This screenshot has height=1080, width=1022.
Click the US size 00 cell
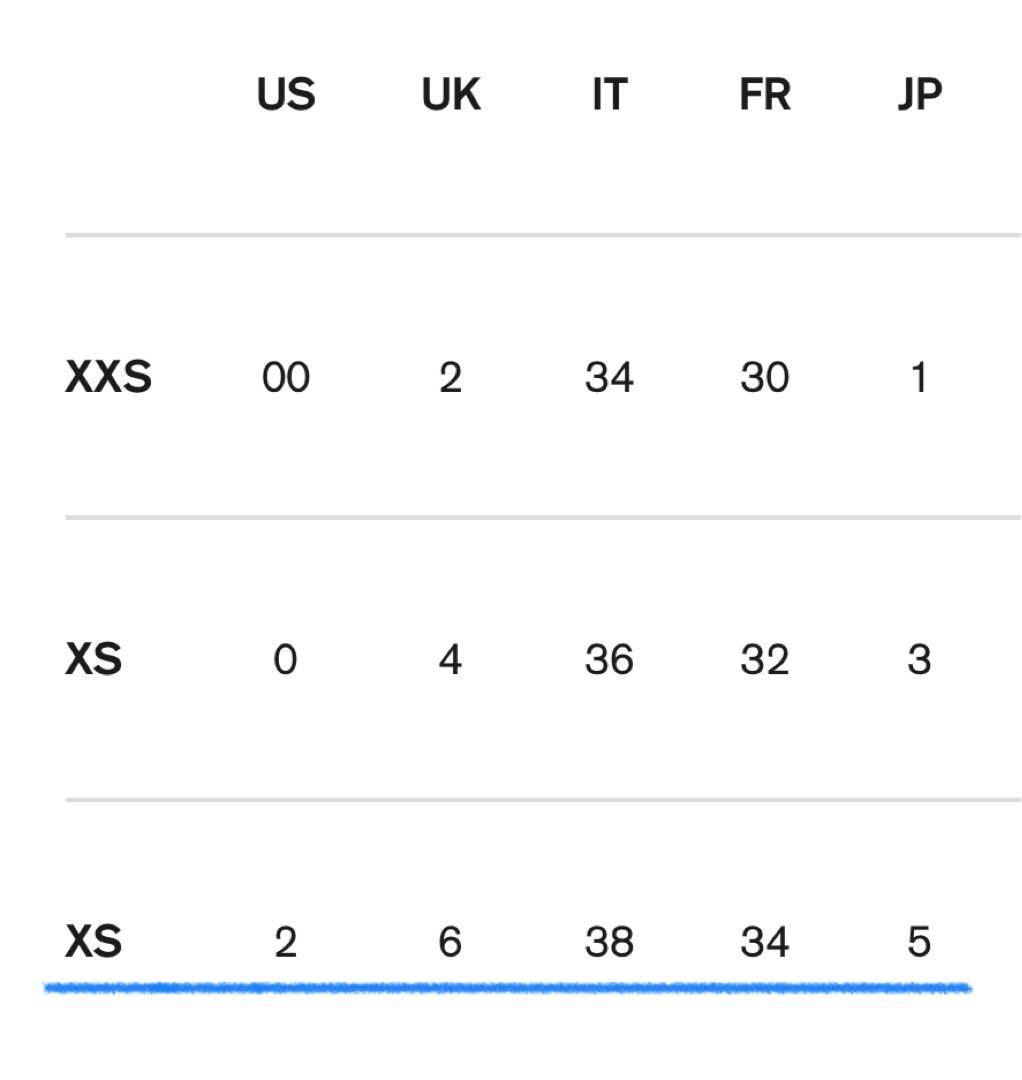(286, 377)
